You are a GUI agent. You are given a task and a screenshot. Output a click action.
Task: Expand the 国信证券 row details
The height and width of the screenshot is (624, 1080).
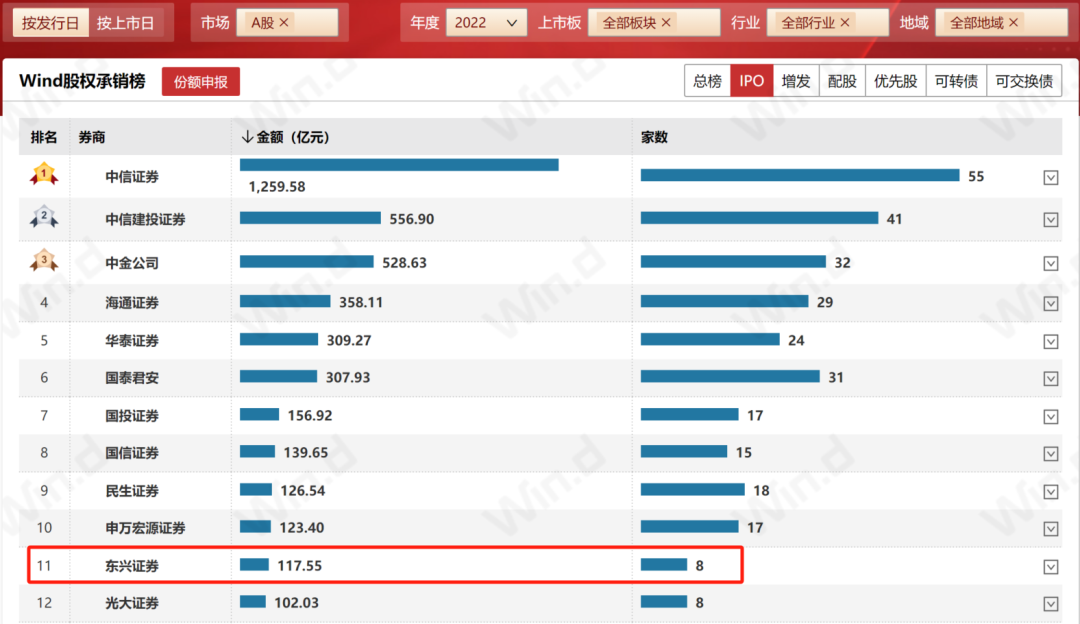pos(1050,453)
